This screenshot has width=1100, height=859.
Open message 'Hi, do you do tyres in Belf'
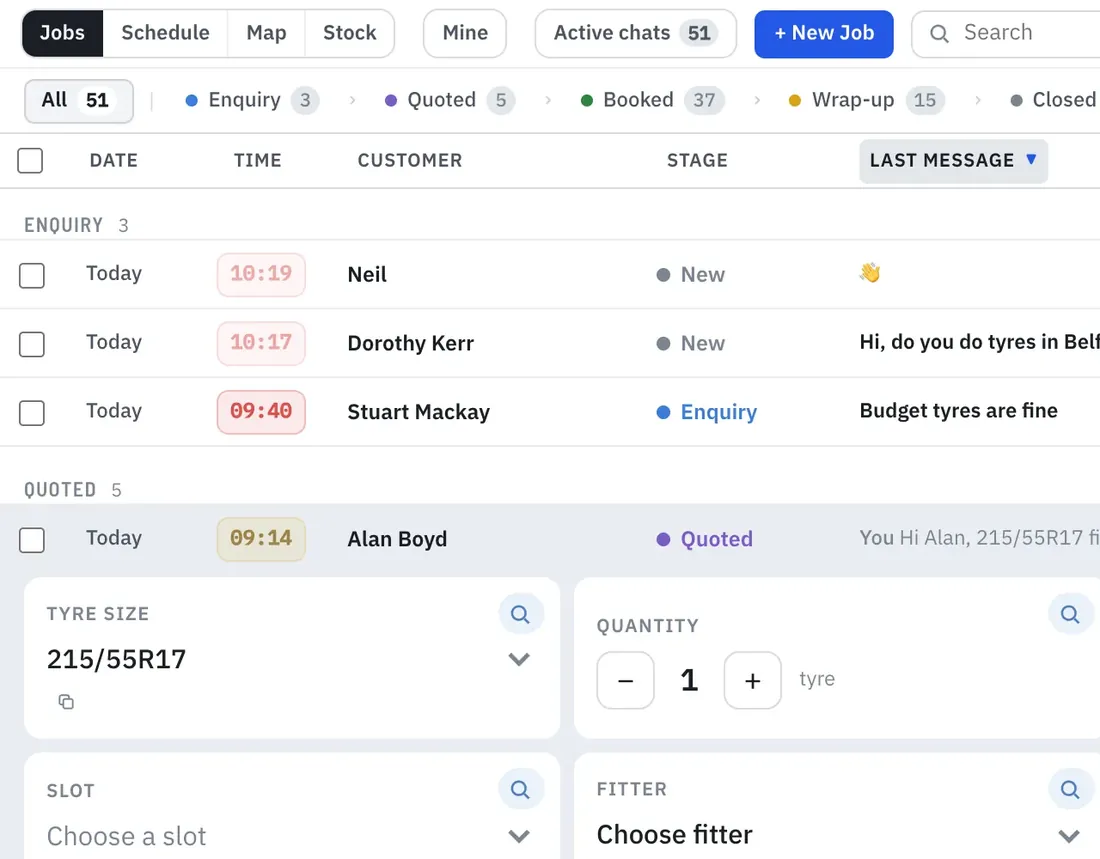979,342
